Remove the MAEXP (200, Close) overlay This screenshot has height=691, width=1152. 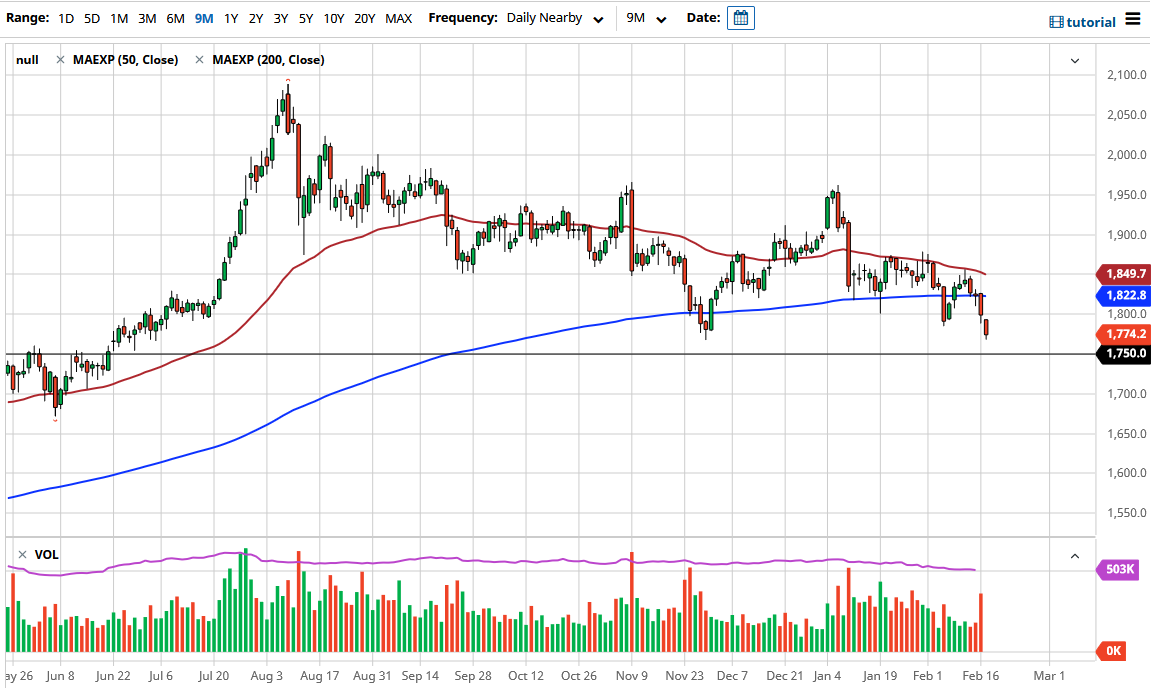click(x=200, y=59)
